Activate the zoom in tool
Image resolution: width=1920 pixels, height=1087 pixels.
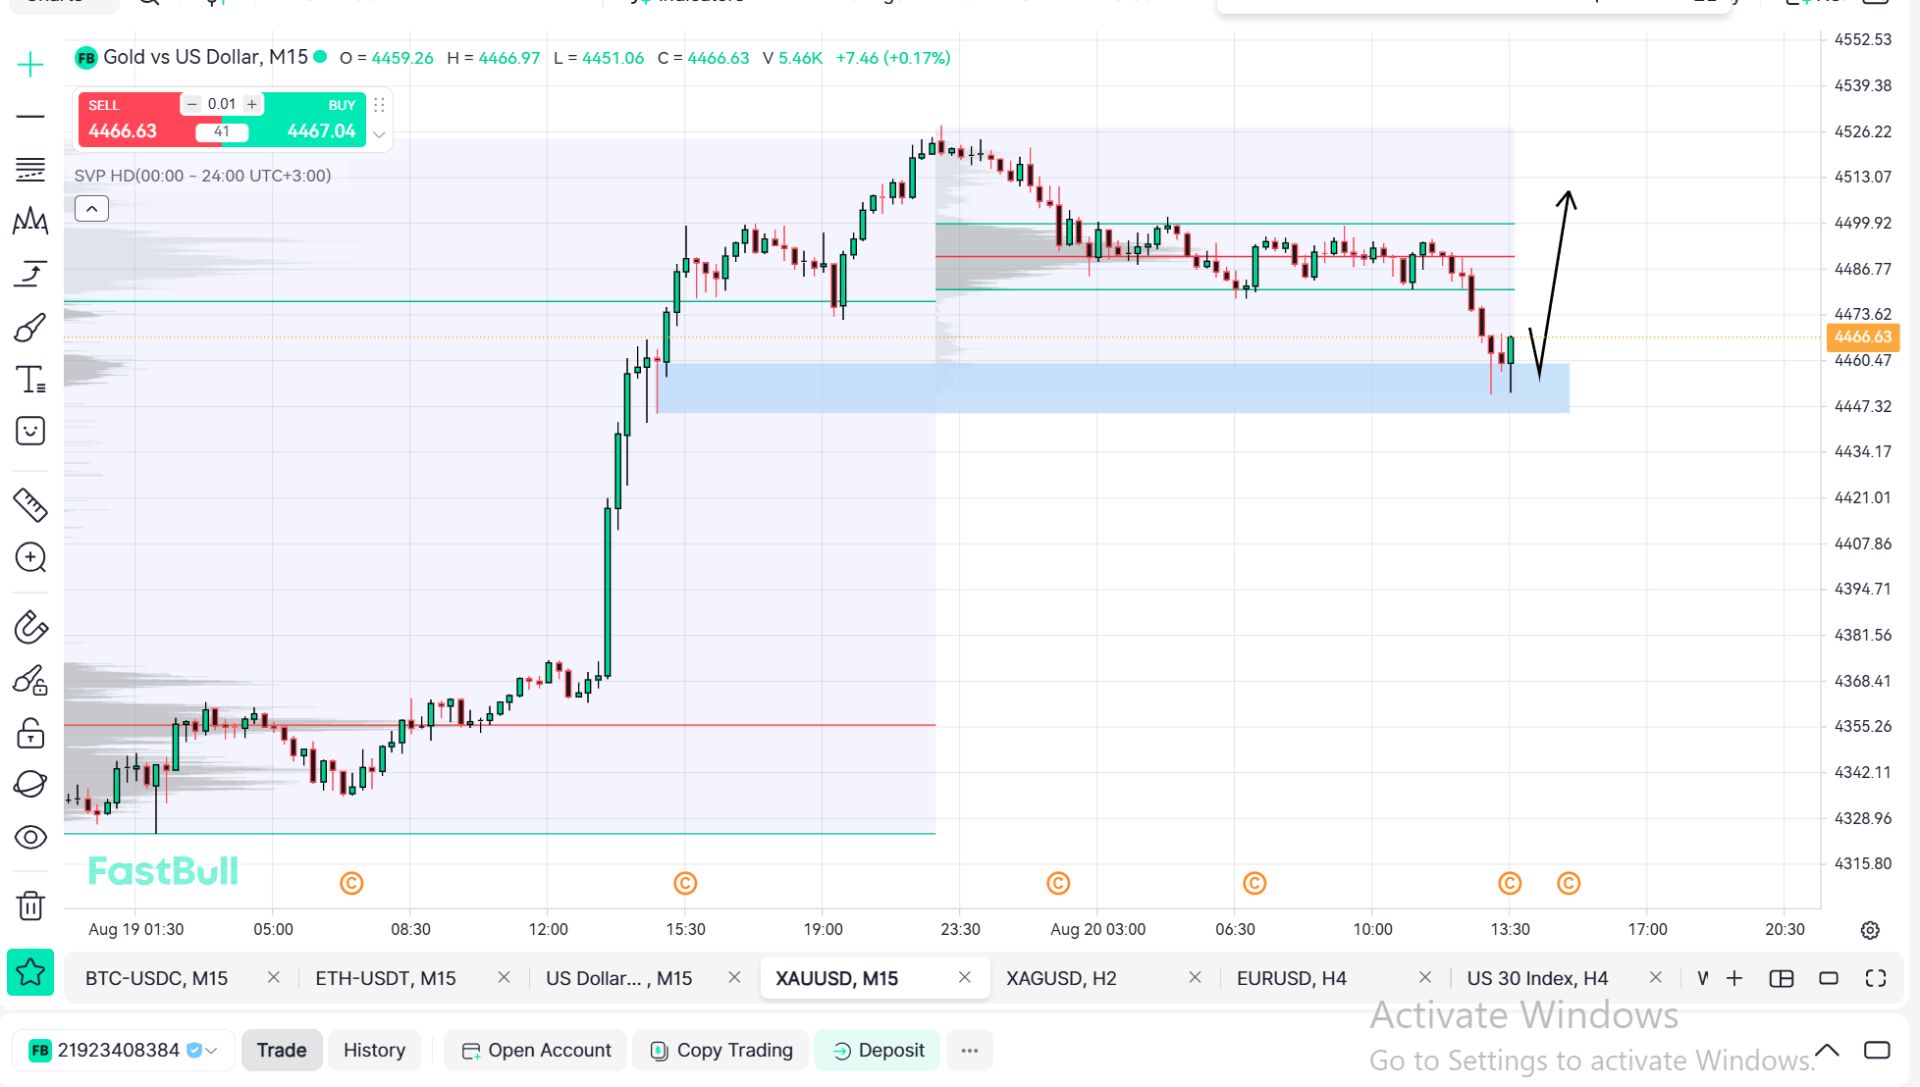[x=30, y=557]
